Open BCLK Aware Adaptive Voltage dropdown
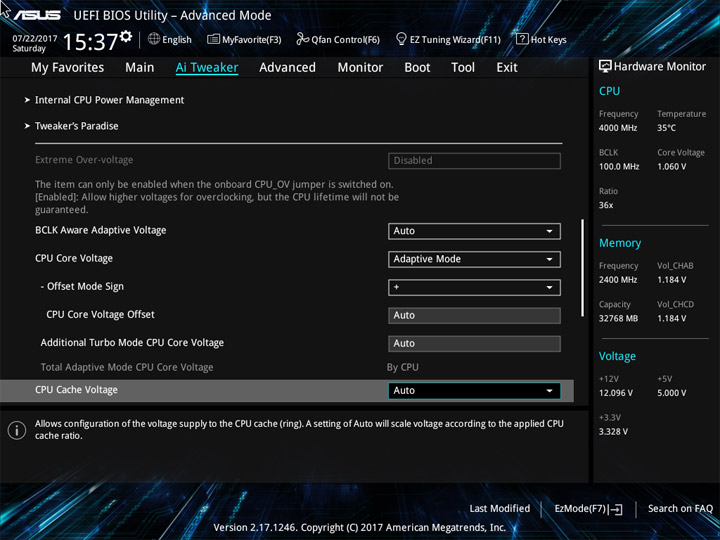Viewport: 720px width, 540px height. 474,231
